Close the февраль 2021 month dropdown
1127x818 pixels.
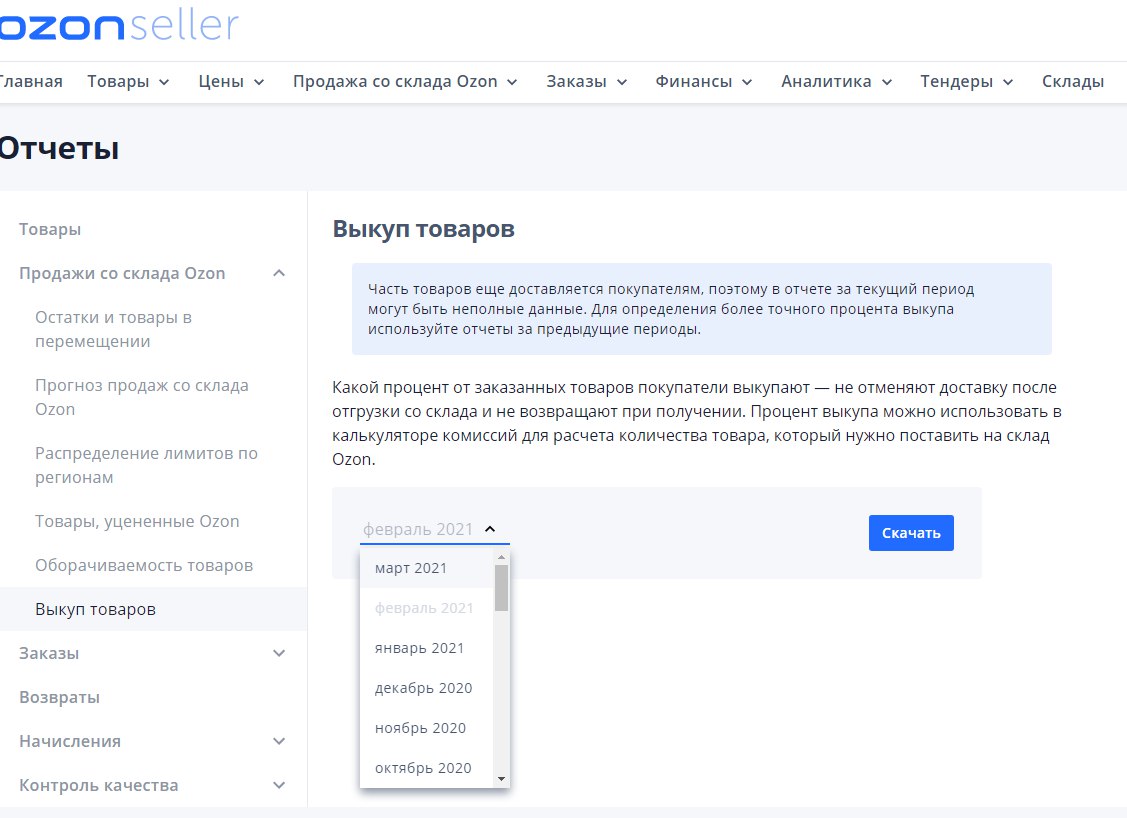(x=434, y=529)
